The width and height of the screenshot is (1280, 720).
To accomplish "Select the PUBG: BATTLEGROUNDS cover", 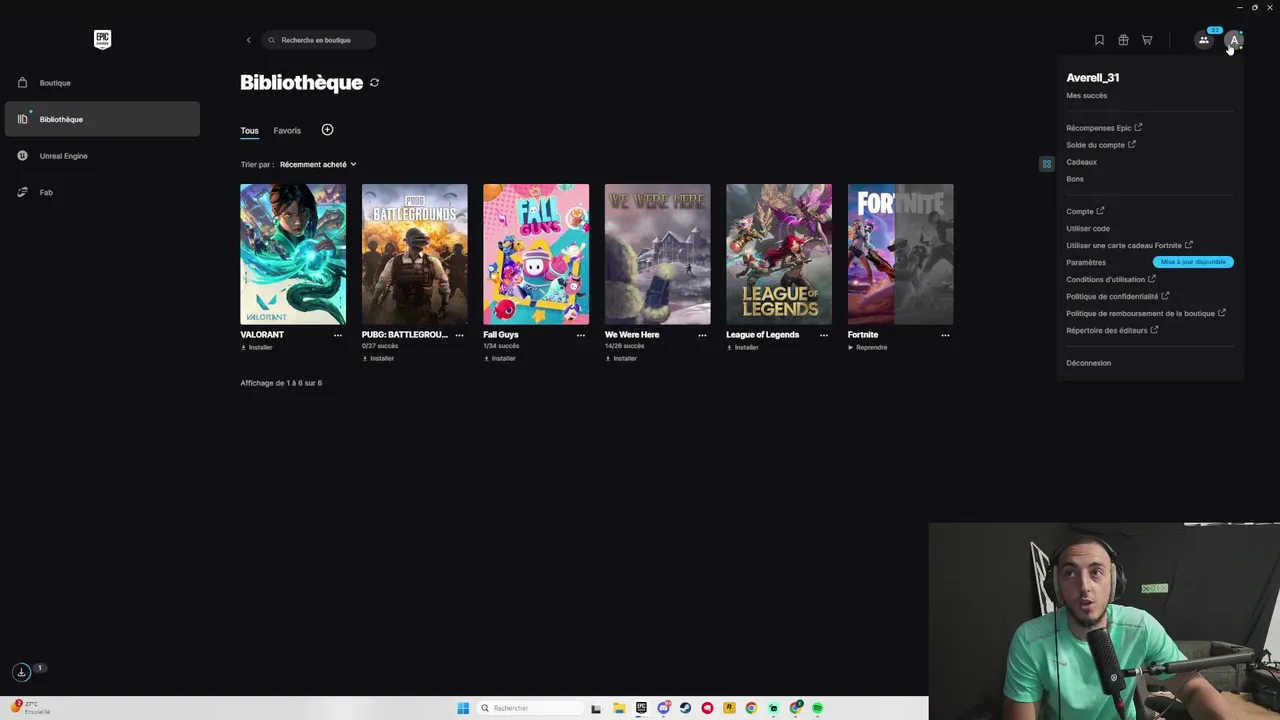I will (x=414, y=254).
